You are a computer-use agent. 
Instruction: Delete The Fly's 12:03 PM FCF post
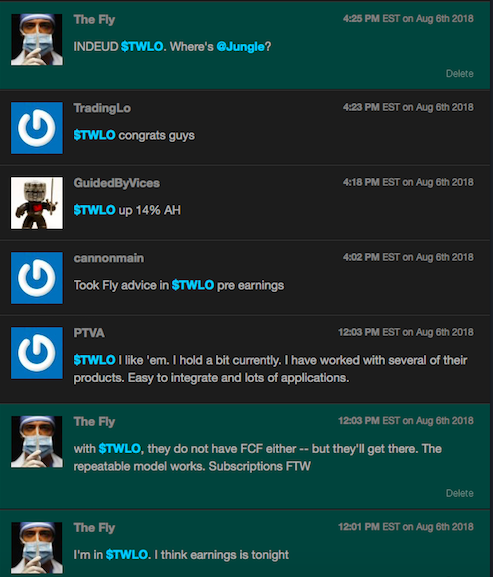tap(460, 493)
